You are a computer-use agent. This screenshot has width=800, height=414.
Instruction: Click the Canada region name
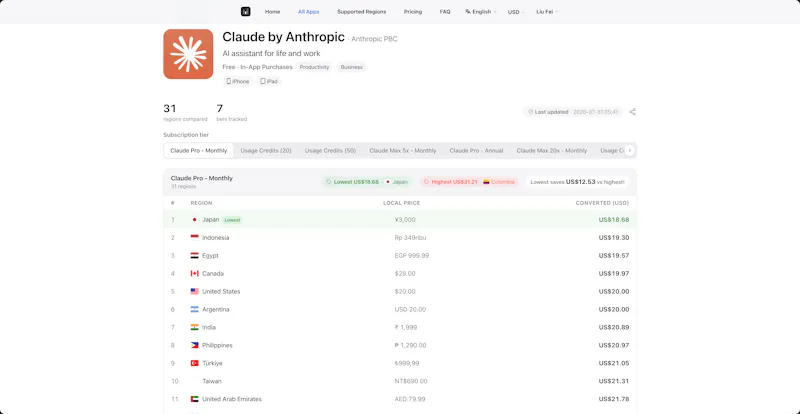tap(213, 274)
